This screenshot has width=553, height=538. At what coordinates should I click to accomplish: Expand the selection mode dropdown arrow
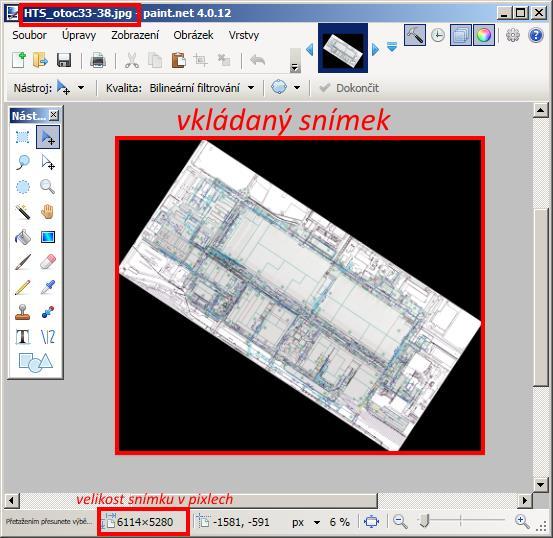coord(297,87)
